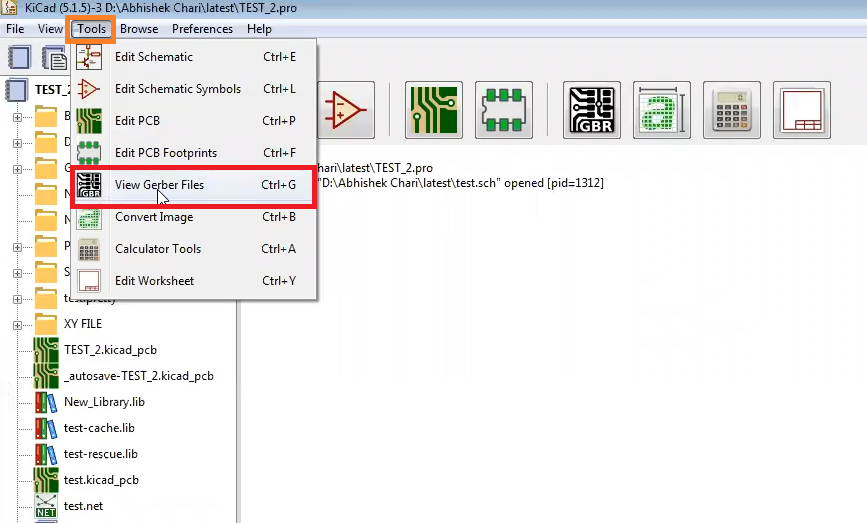Open the View menu

(50, 29)
